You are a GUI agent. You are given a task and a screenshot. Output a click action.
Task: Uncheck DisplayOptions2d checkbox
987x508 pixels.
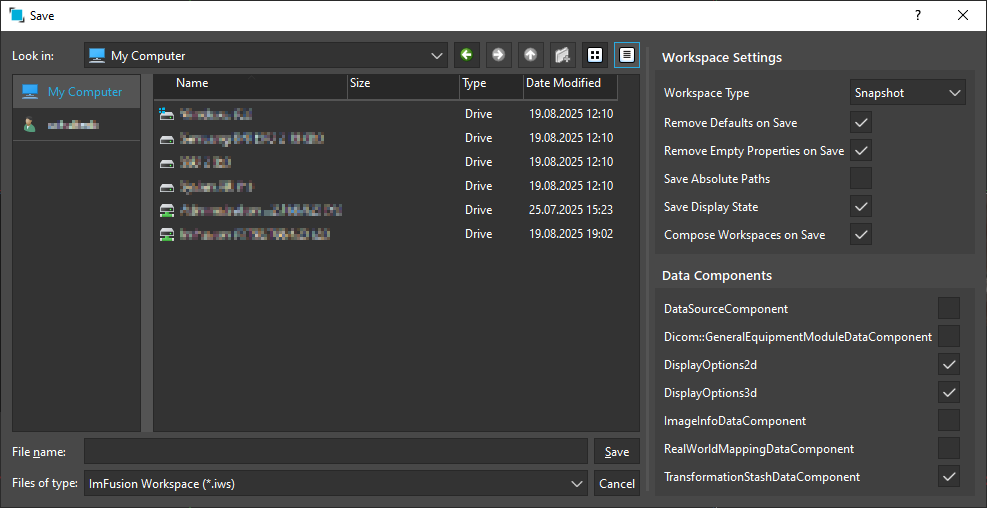949,364
